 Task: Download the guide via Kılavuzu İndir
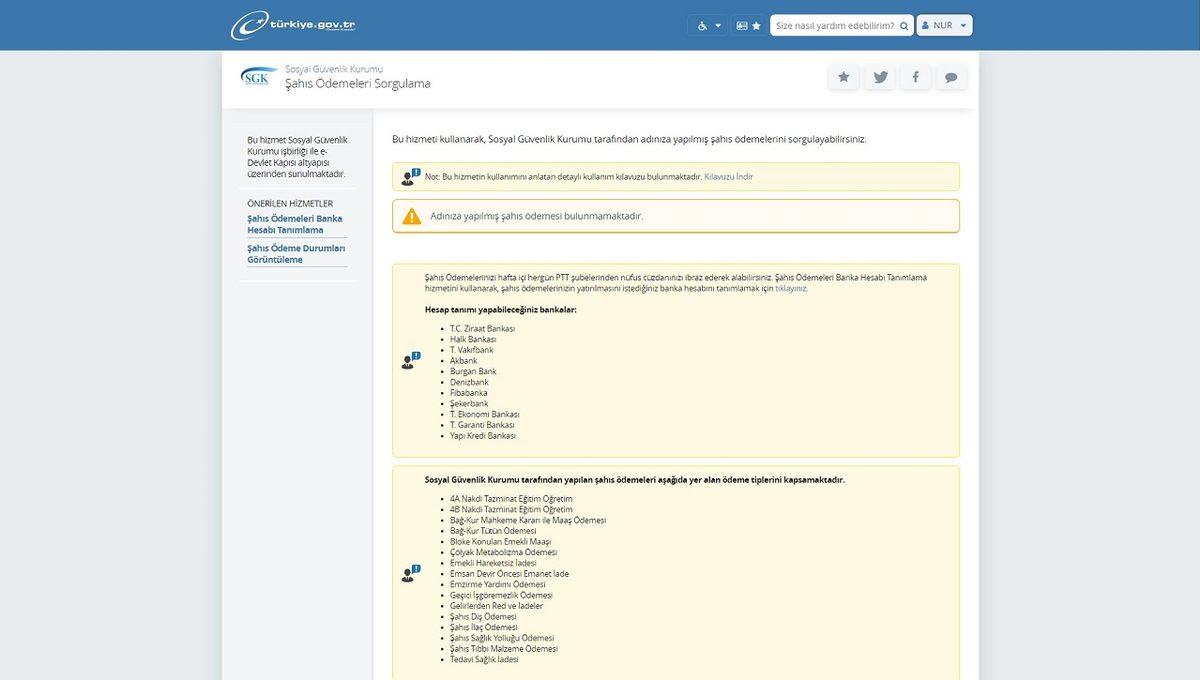[x=728, y=177]
